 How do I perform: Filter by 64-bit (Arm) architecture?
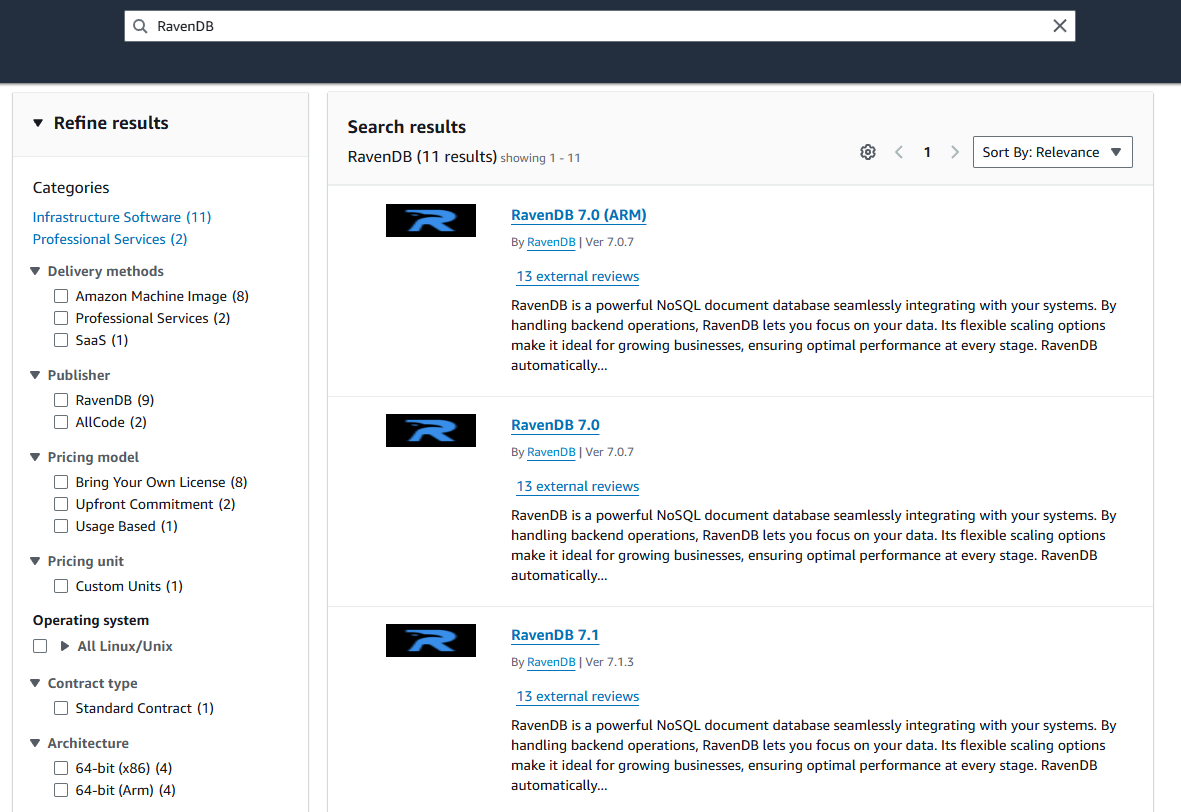click(61, 790)
